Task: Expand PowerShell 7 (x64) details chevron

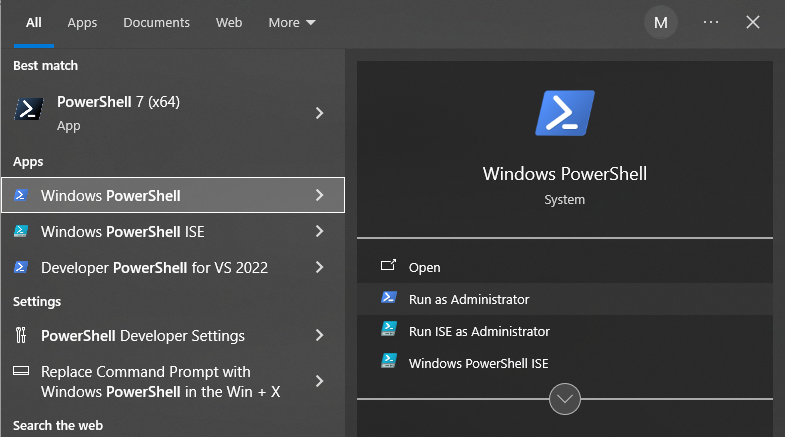Action: 319,113
